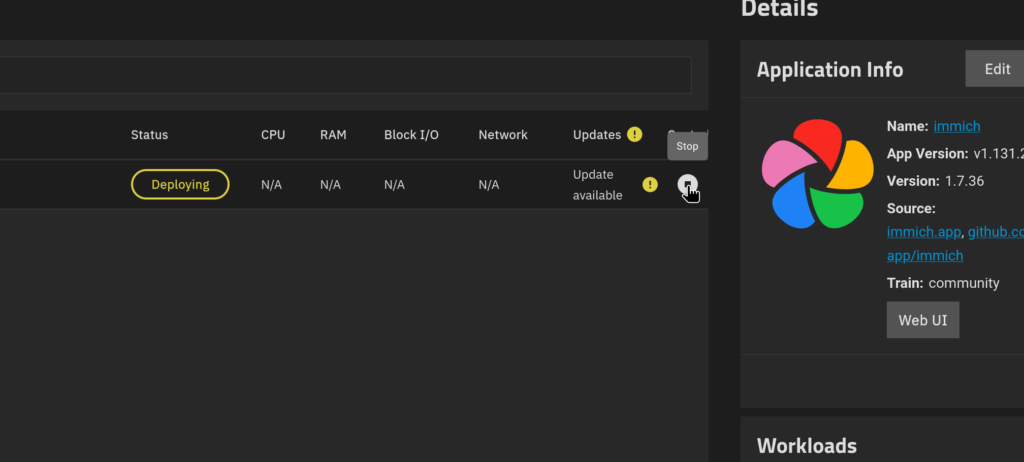Open the Edit button in Application Info
The width and height of the screenshot is (1024, 462).
tap(995, 69)
